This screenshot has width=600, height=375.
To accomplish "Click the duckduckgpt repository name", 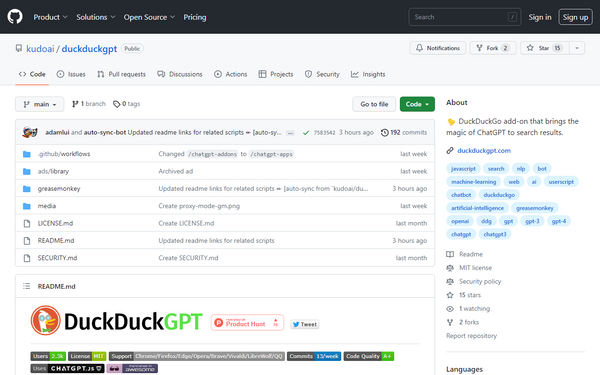I will [x=89, y=49].
